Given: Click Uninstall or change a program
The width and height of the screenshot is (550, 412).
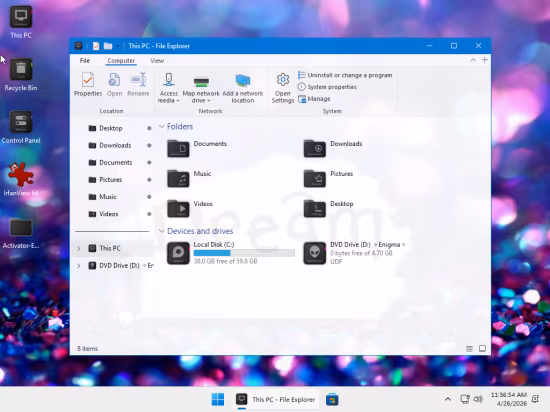Looking at the screenshot, I should 345,75.
